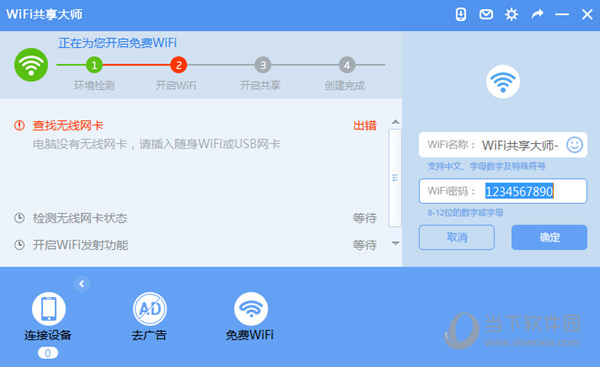Viewport: 600px width, 367px height.
Task: Click the status list scrollbar thumb
Action: (x=395, y=178)
